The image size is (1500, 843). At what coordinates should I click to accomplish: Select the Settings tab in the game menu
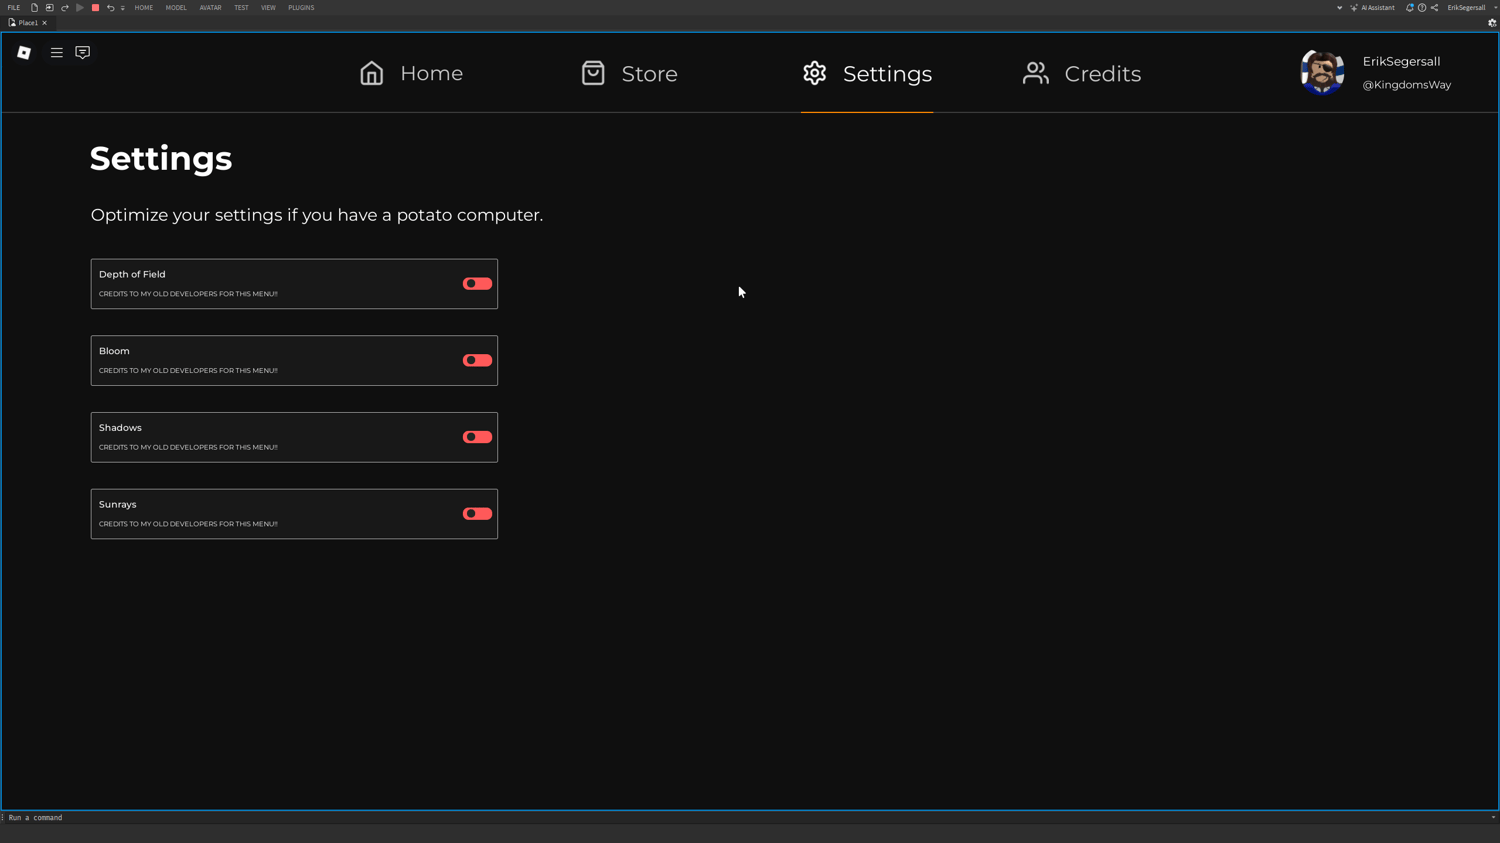point(867,73)
